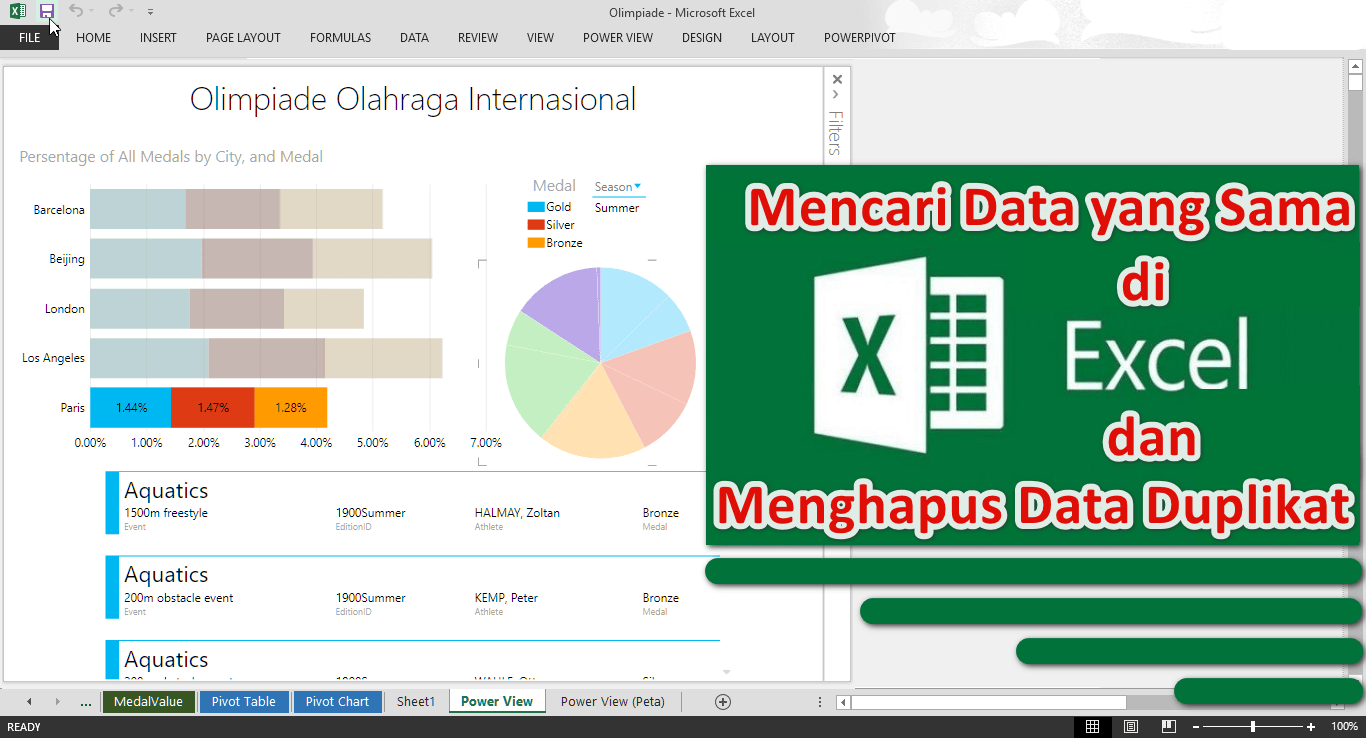Click the Olimpiade Olahraga Internasional title

coord(413,99)
